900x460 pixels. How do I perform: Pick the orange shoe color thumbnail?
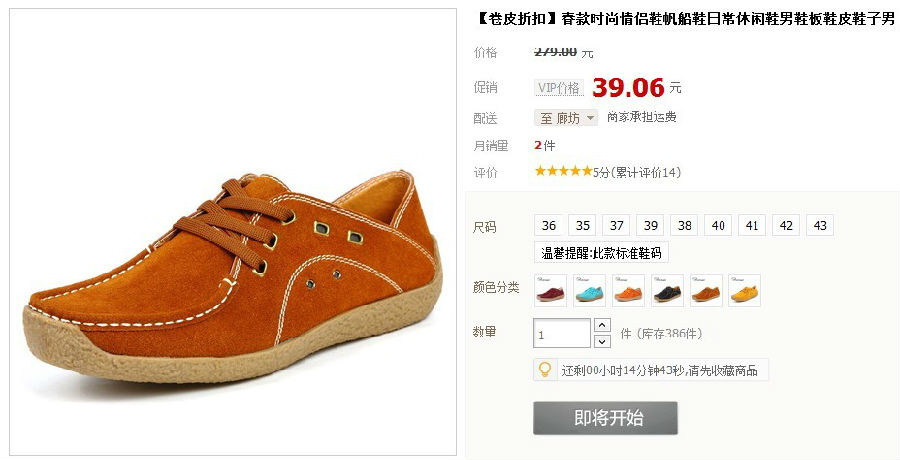coord(628,290)
